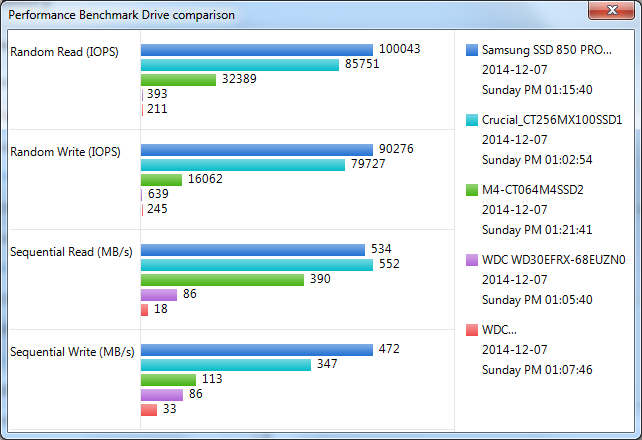The image size is (642, 440).
Task: Click the timestamp Sunday PM 01:02:54
Action: pyautogui.click(x=537, y=160)
